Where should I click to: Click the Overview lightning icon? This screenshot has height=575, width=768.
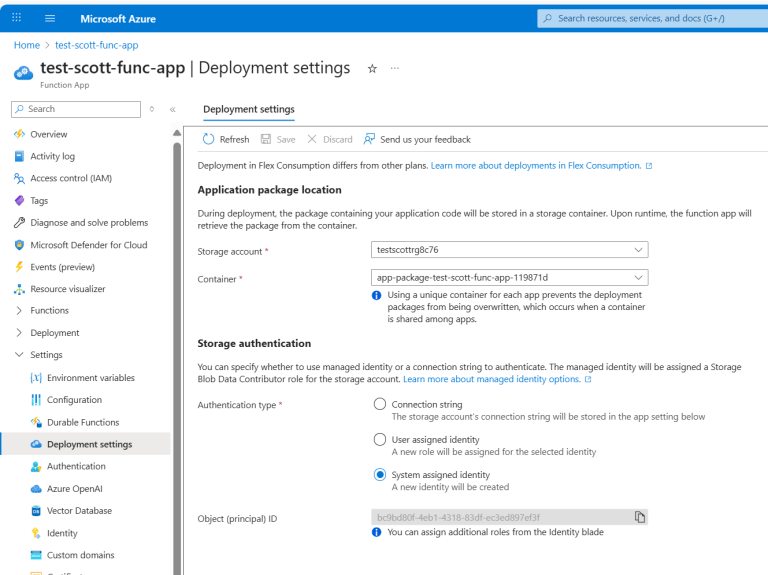pos(19,134)
